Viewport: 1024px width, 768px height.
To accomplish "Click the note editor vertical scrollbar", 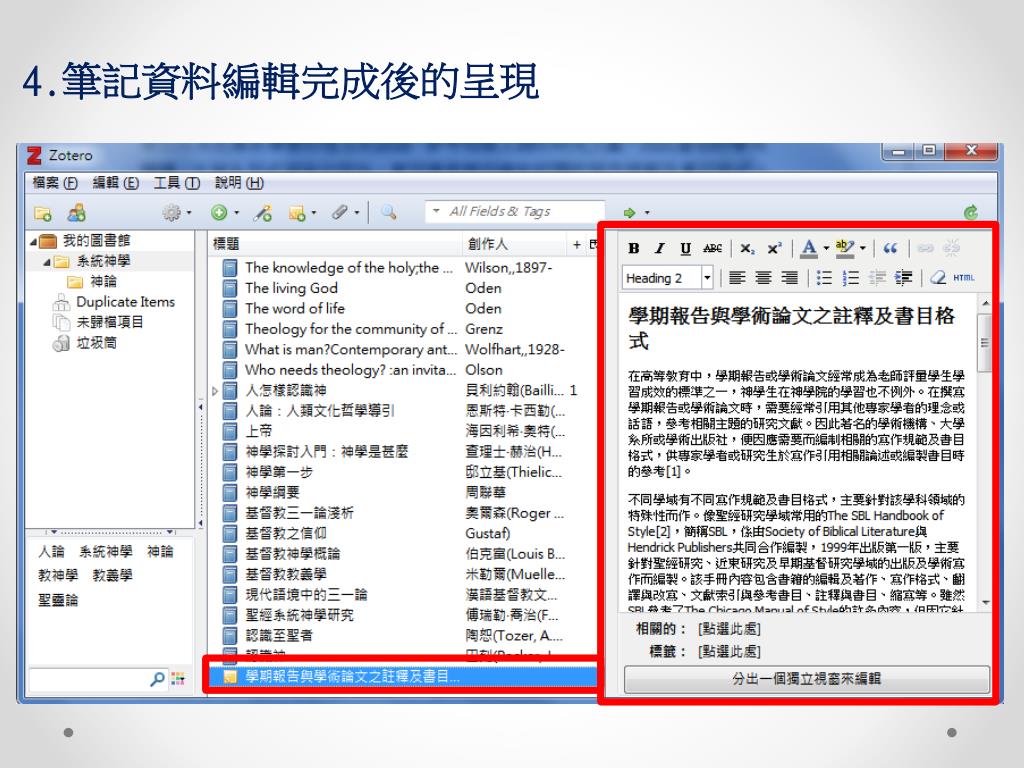I will [x=985, y=453].
